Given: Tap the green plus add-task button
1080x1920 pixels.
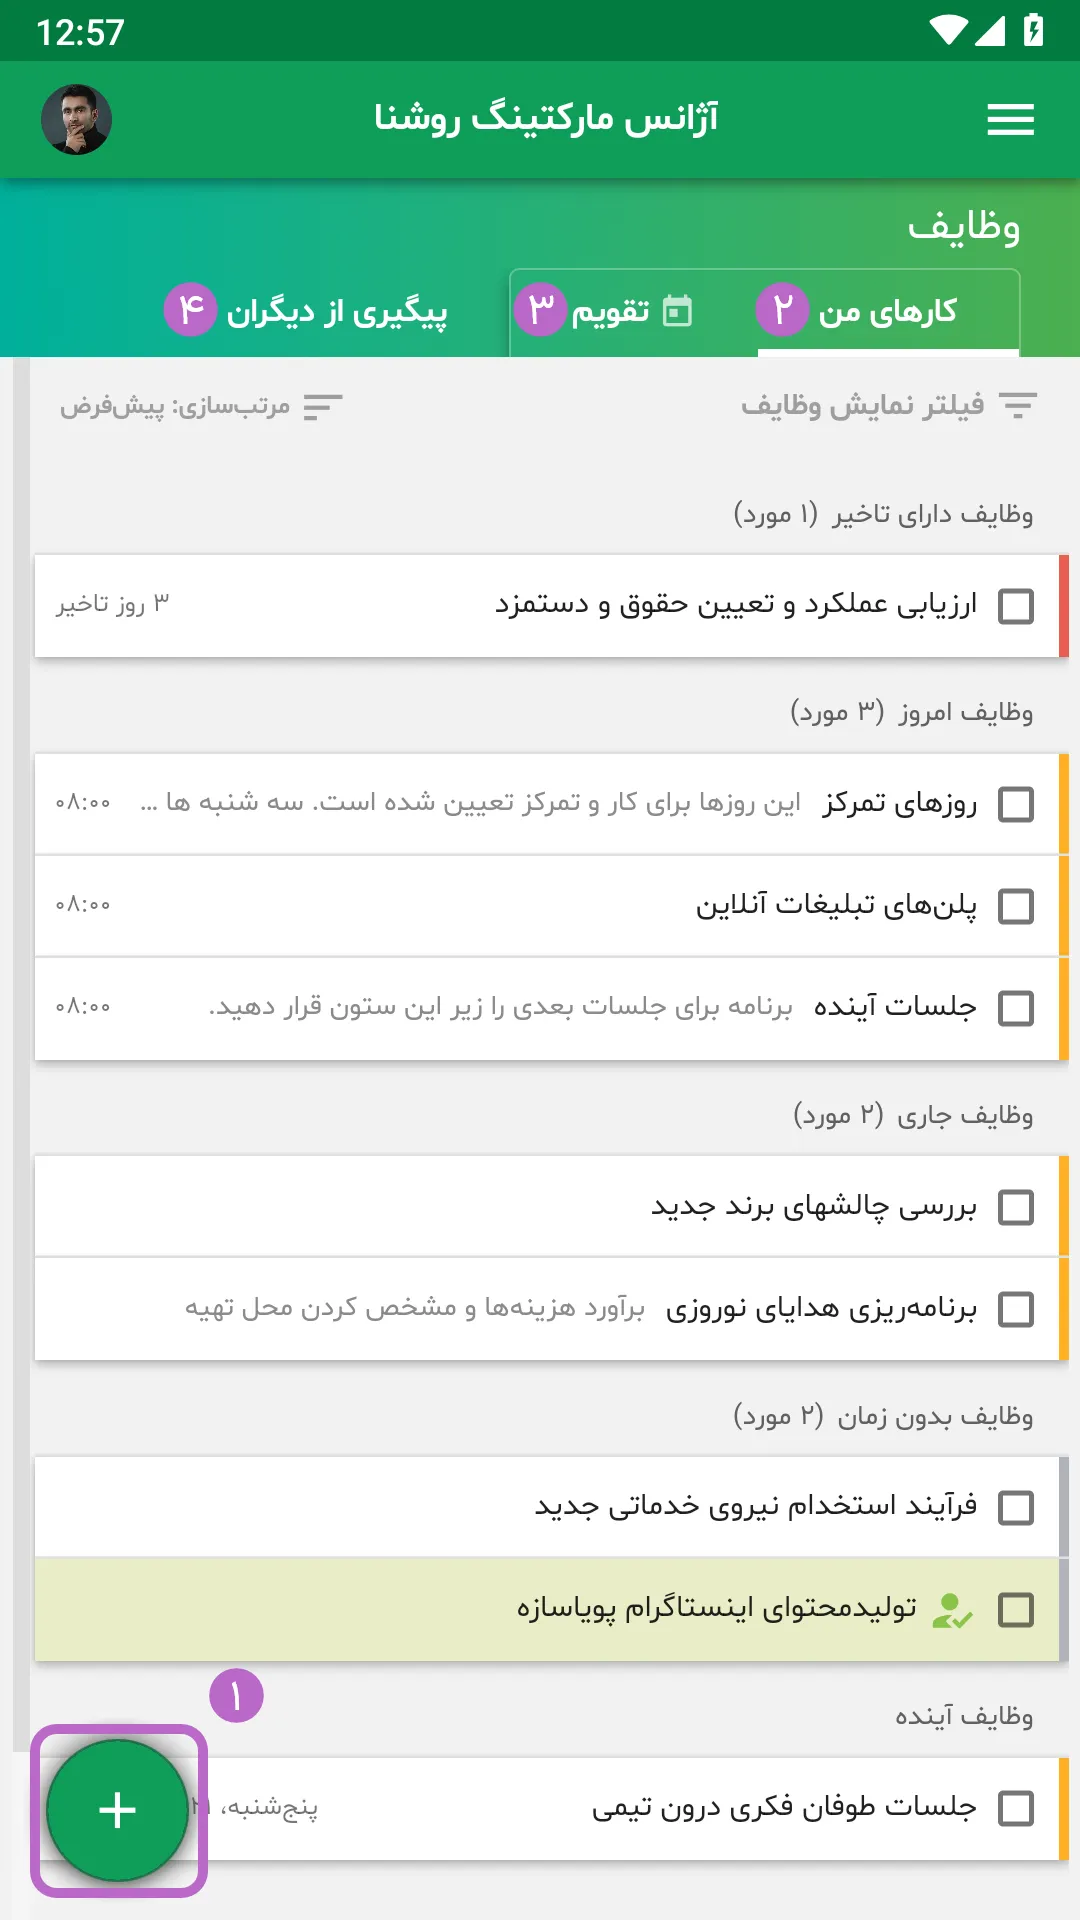Looking at the screenshot, I should [118, 1810].
